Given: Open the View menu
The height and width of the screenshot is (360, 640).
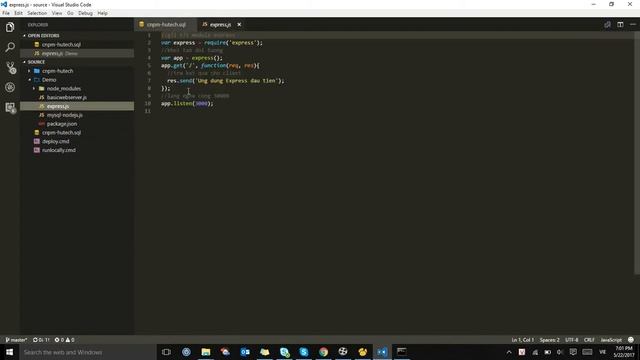Looking at the screenshot, I should 57,13.
